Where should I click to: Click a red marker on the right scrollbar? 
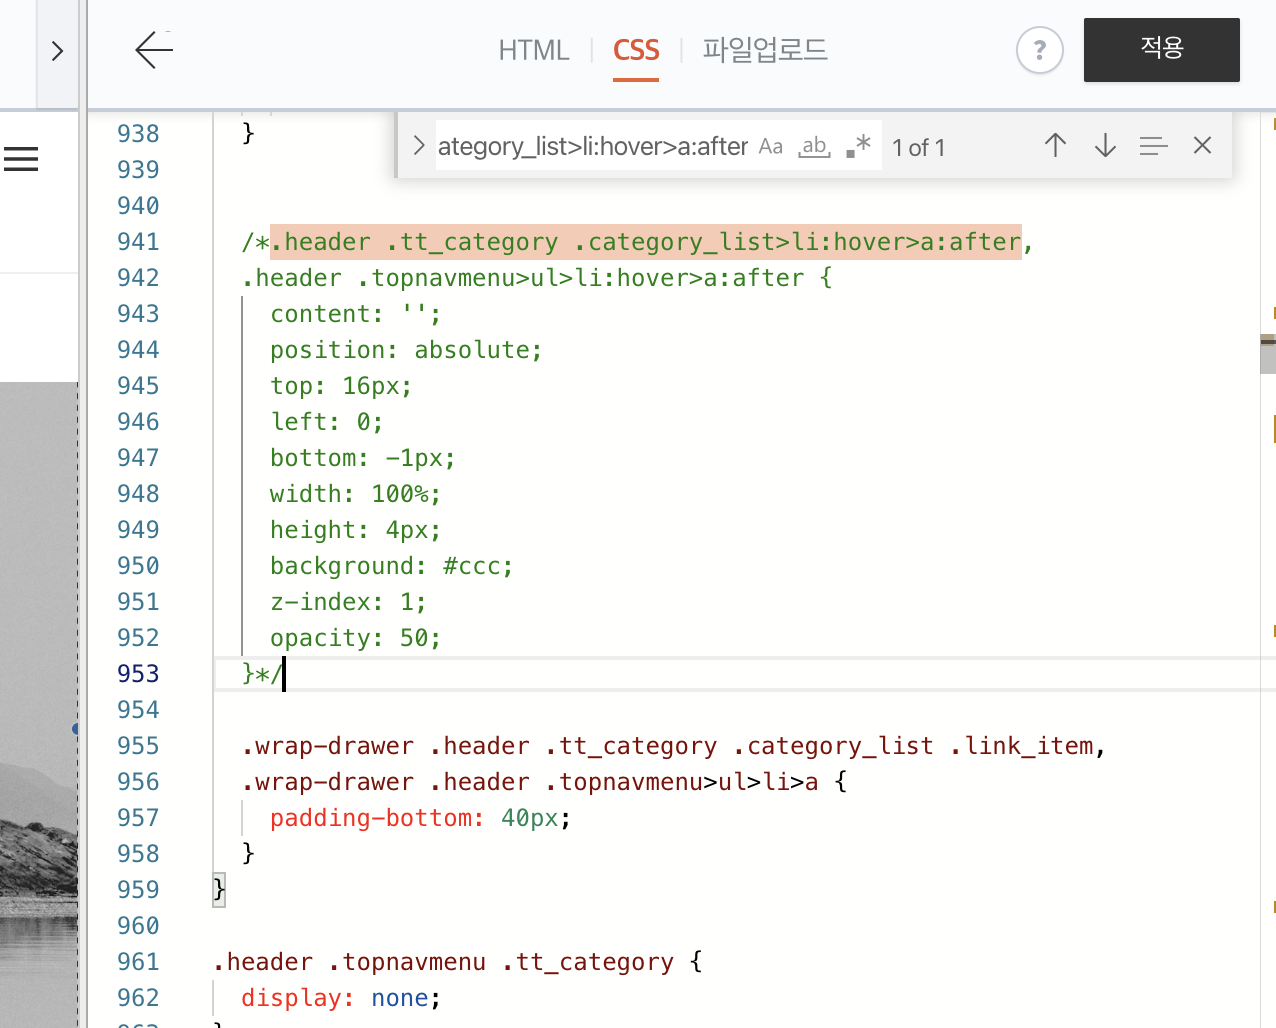pyautogui.click(x=1272, y=125)
